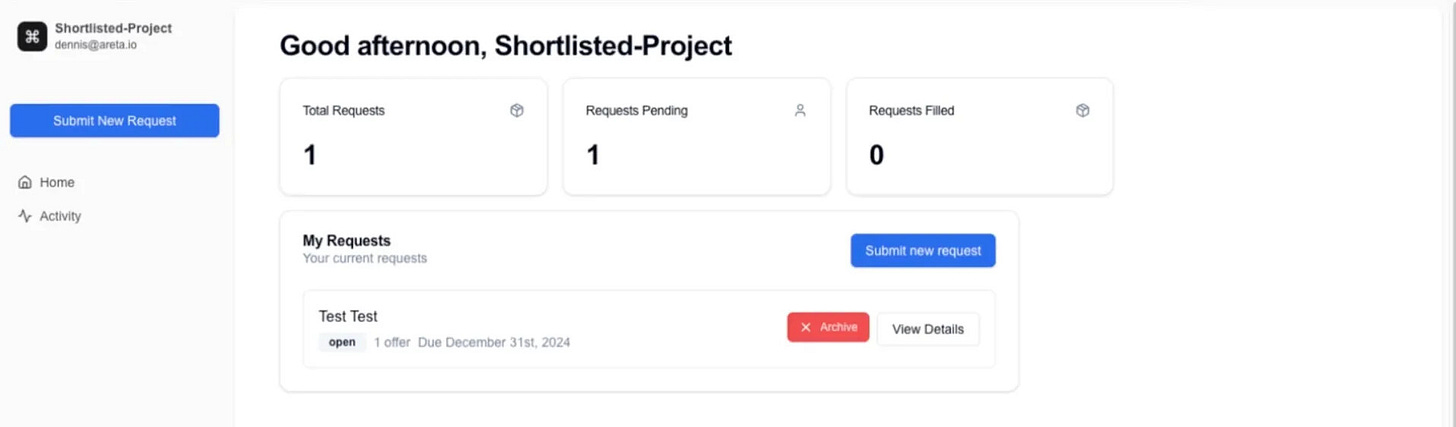Screen dimensions: 1456x427
Task: Click the box icon on Requests Filled card
Action: click(1083, 111)
